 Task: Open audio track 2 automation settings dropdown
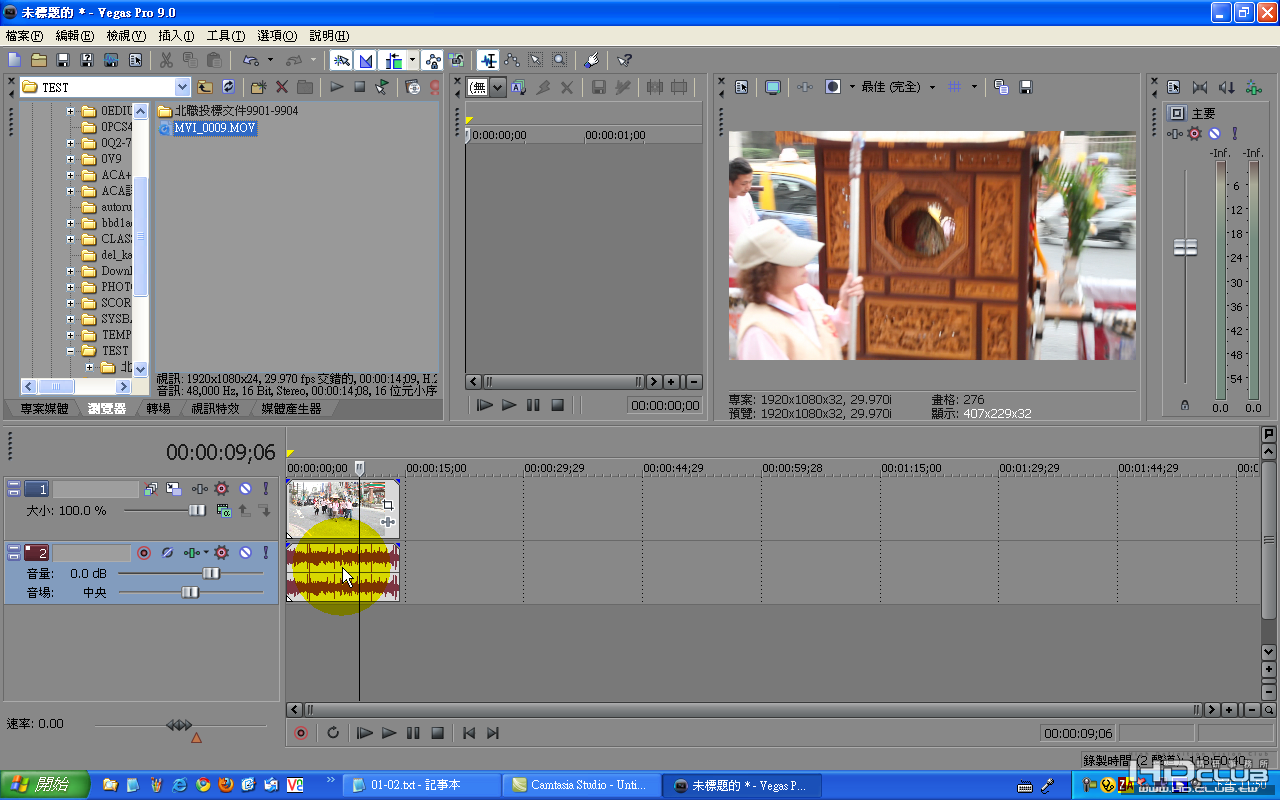point(207,552)
